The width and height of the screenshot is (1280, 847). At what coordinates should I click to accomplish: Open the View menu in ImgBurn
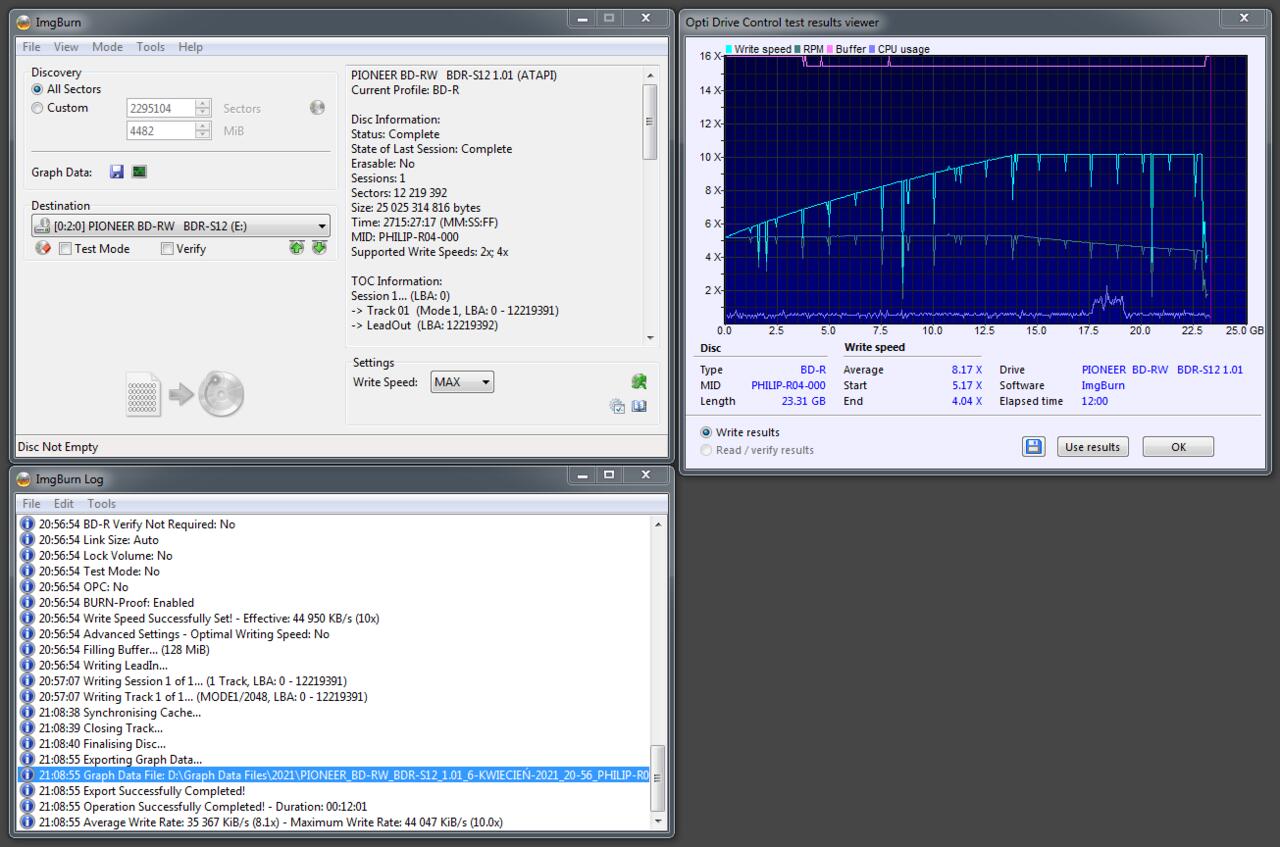click(x=66, y=47)
